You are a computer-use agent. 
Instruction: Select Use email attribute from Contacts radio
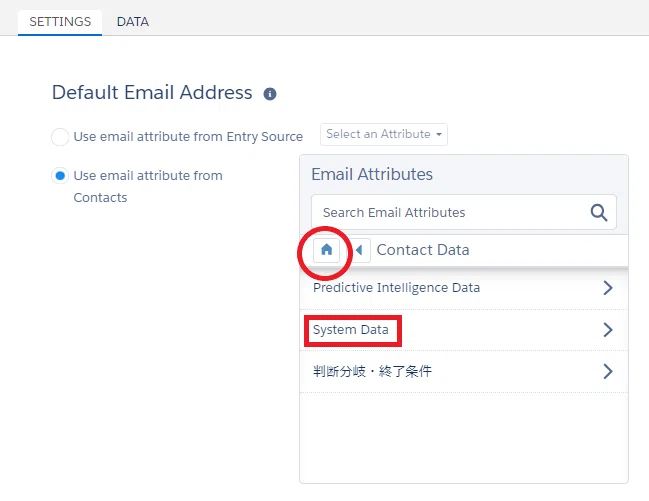coord(60,176)
